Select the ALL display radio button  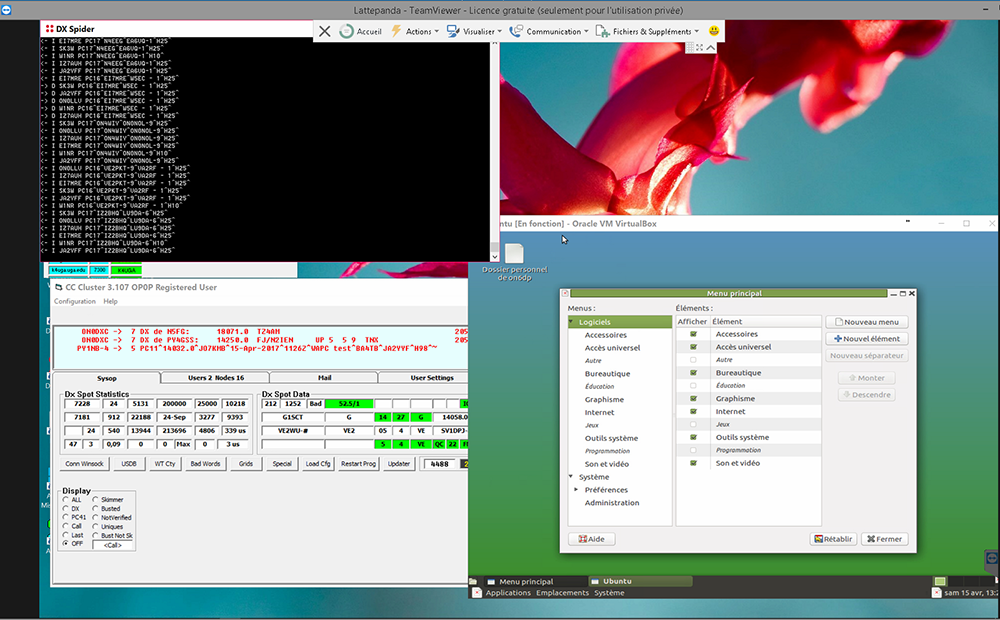coord(66,499)
